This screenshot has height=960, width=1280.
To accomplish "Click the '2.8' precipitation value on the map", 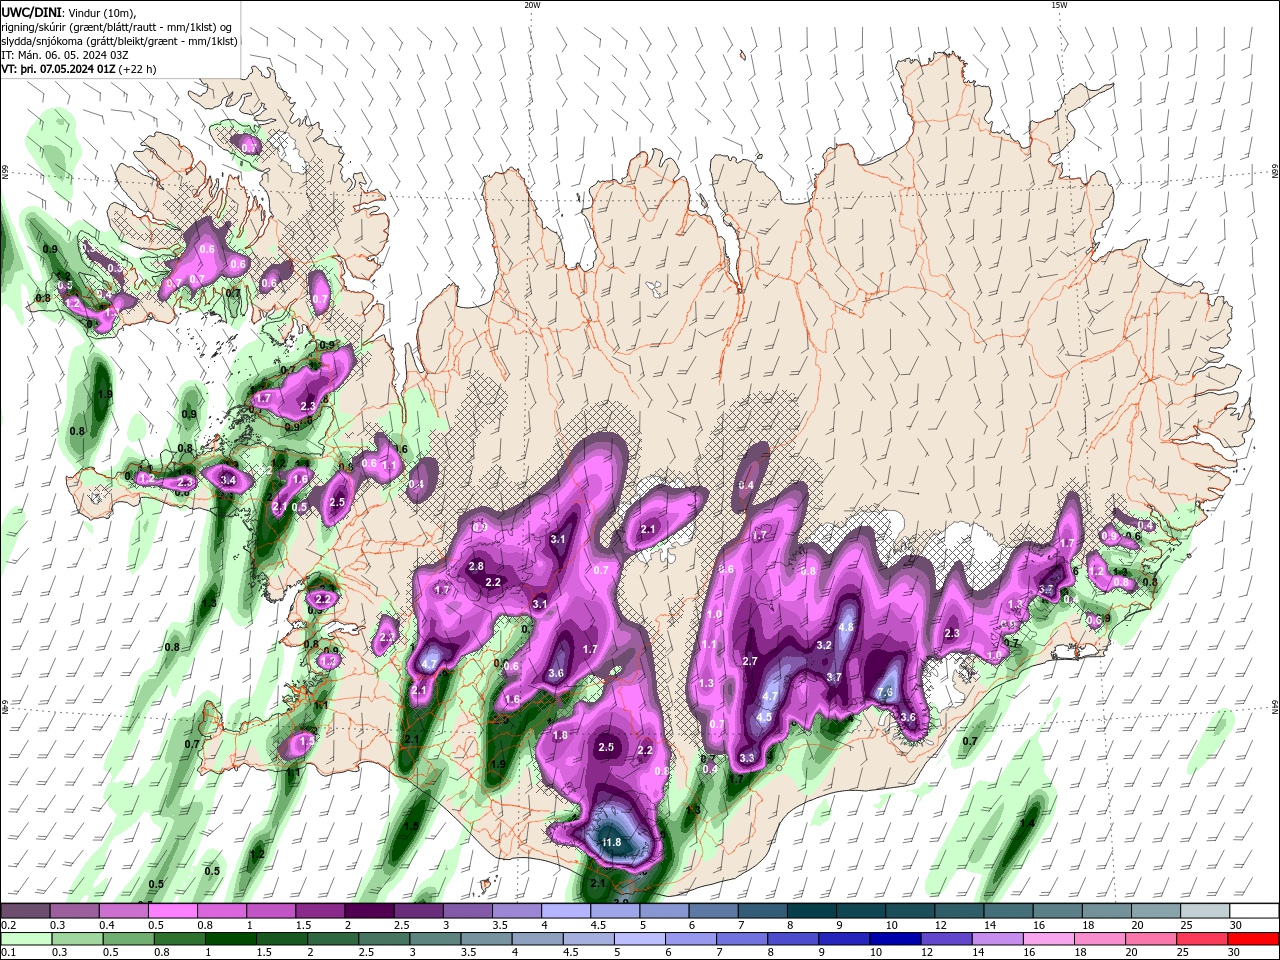I will coord(476,567).
